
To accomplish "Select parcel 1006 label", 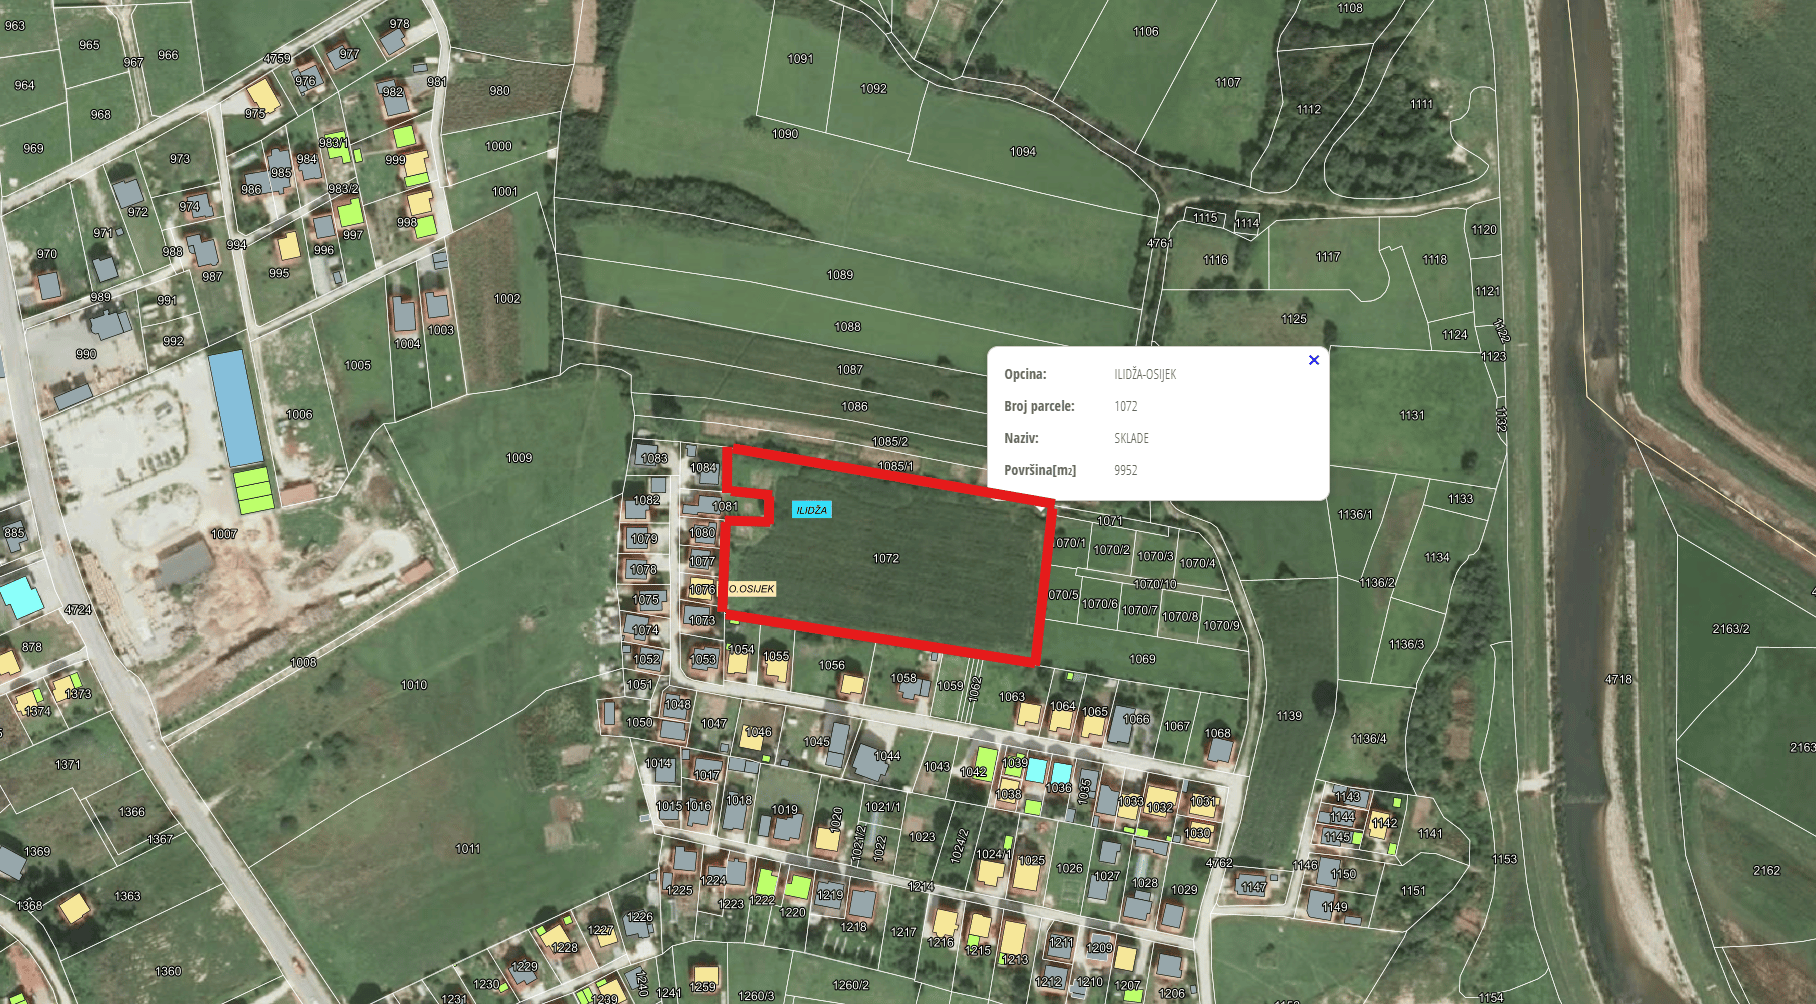I will click(x=299, y=414).
